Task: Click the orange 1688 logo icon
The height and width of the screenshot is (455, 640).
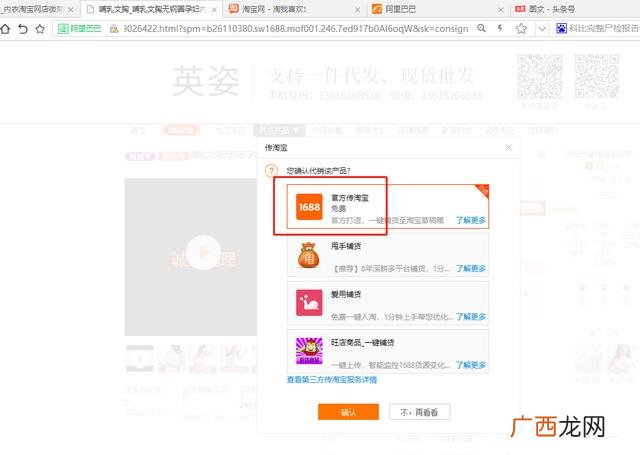Action: click(309, 207)
